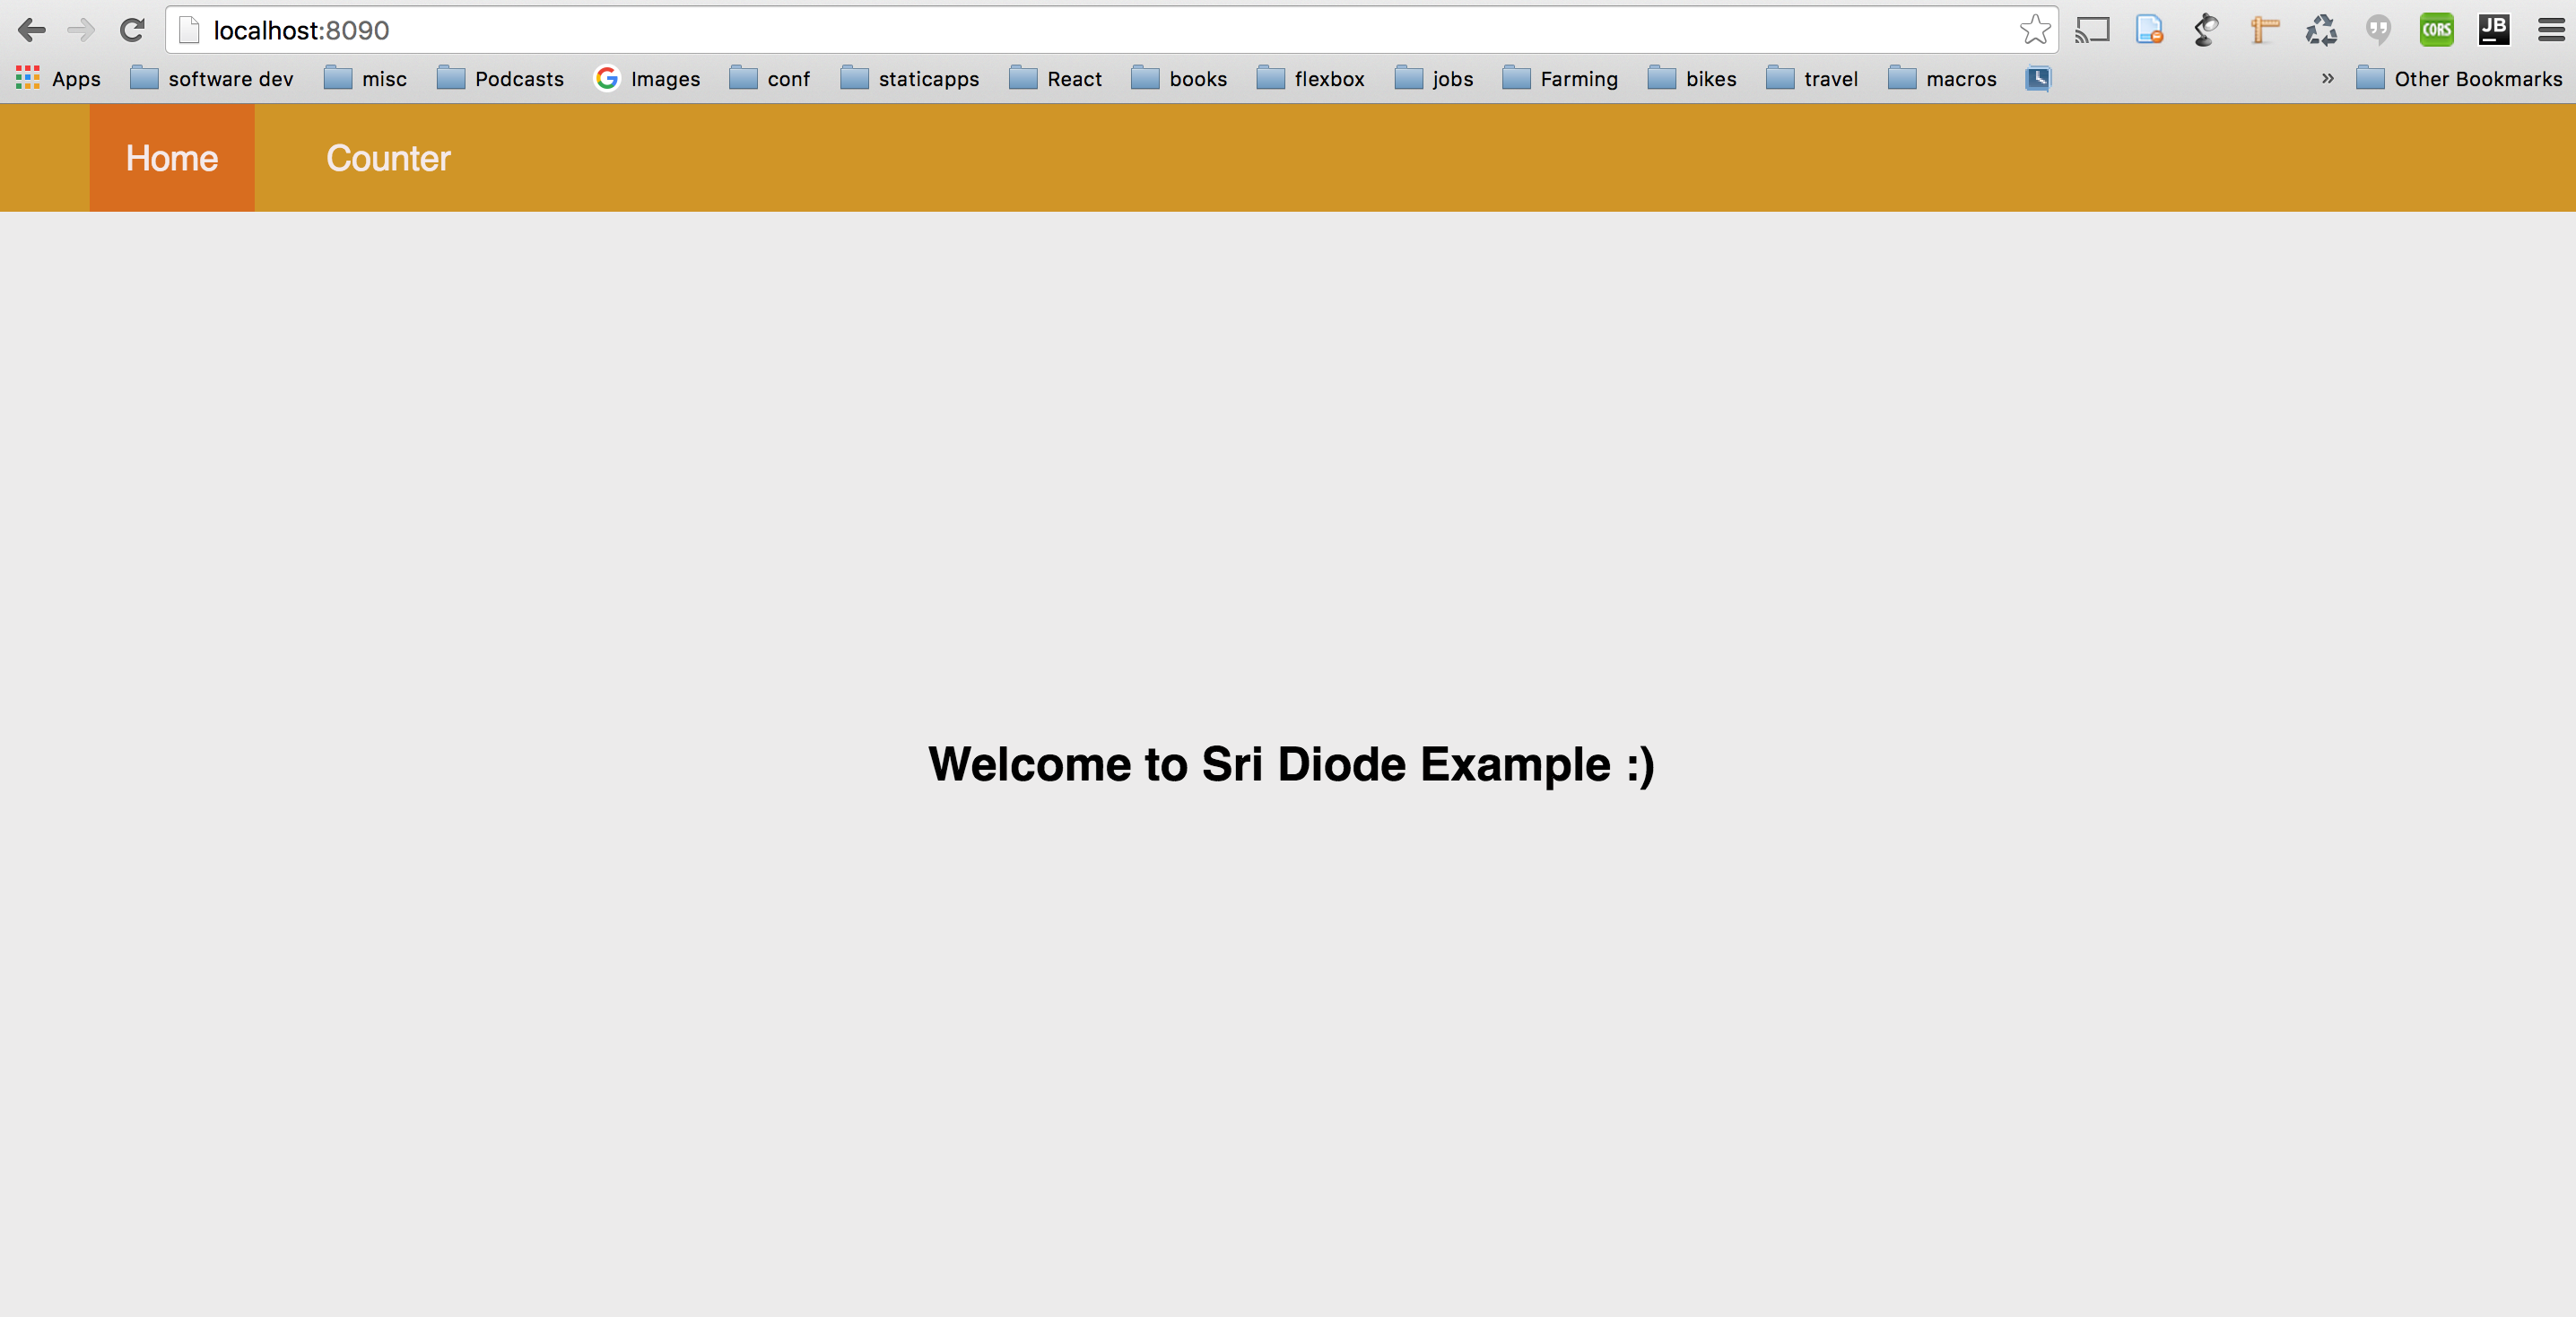Click the bookmark star in address bar

(2034, 30)
